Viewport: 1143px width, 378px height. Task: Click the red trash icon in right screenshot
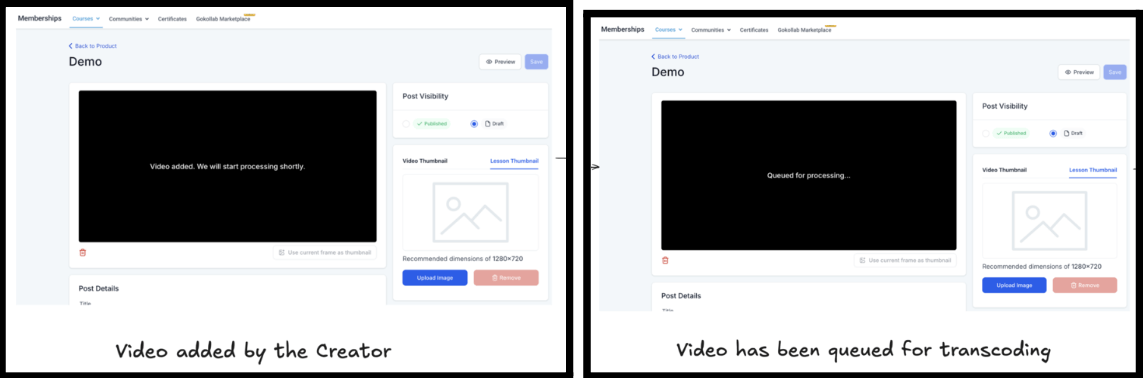(665, 260)
